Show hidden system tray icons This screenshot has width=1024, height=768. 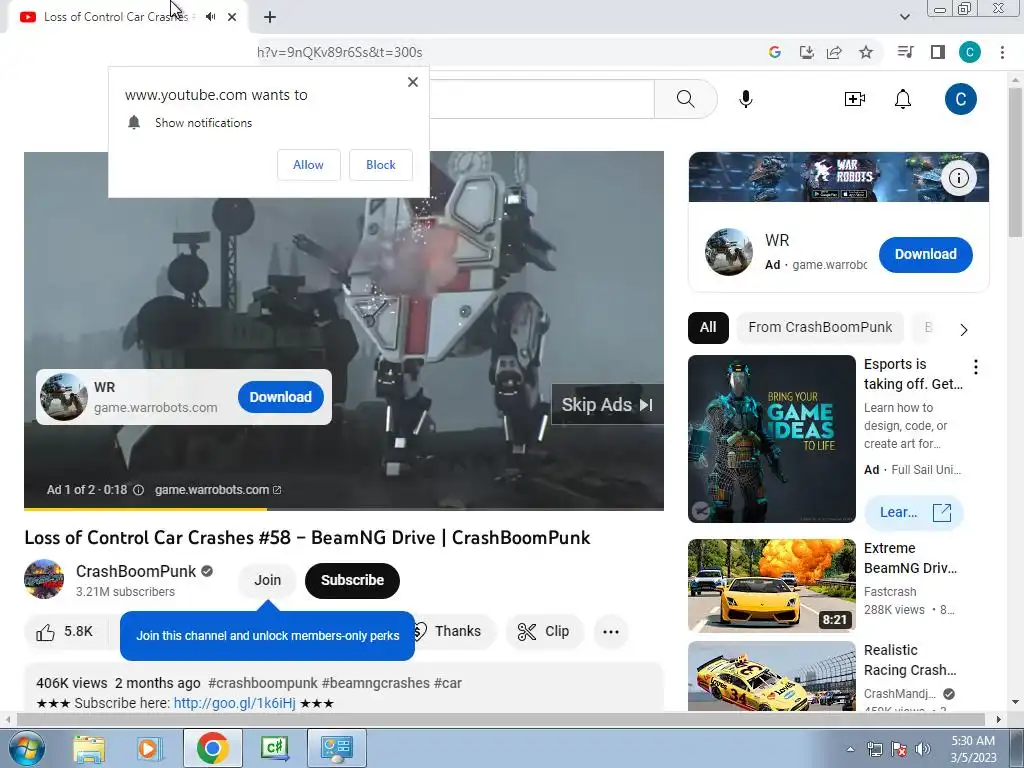pos(850,749)
